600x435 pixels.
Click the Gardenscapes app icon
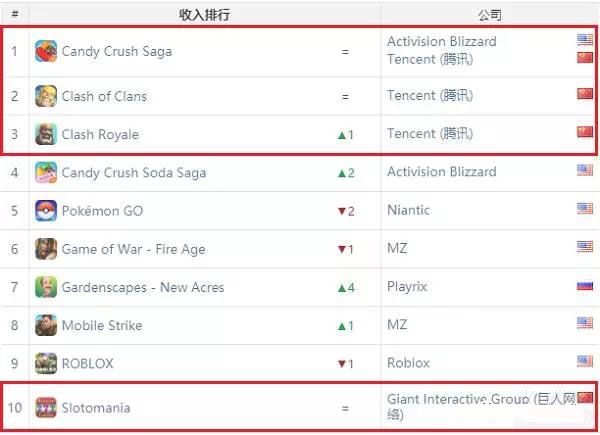pos(46,287)
